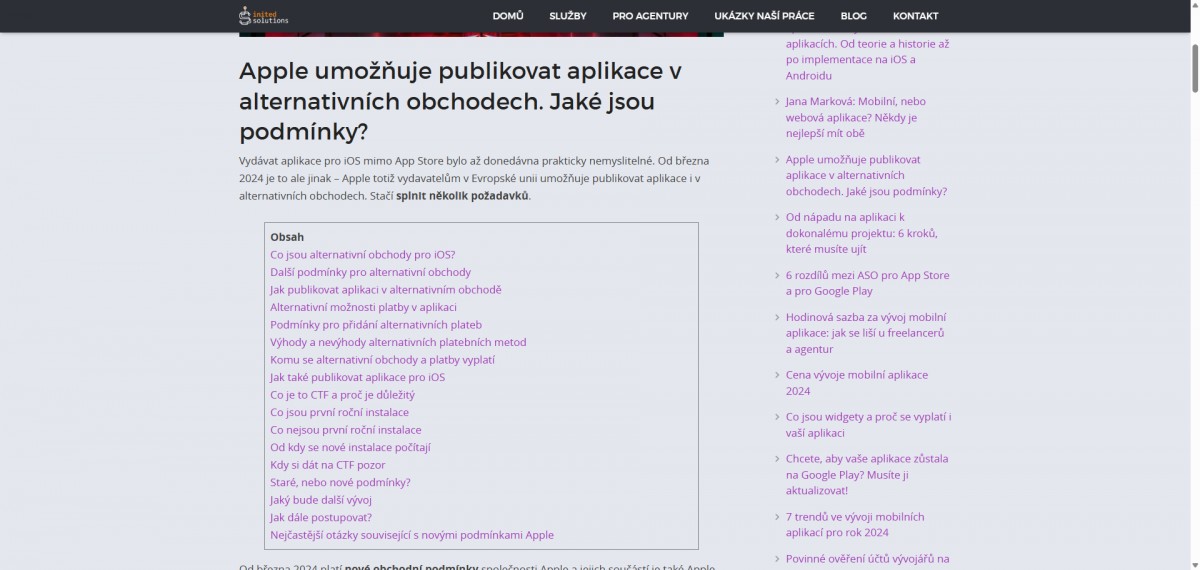Open 'Hodinová sazba za vývoj mobilní aplikace' post
1200x570 pixels.
(866, 333)
